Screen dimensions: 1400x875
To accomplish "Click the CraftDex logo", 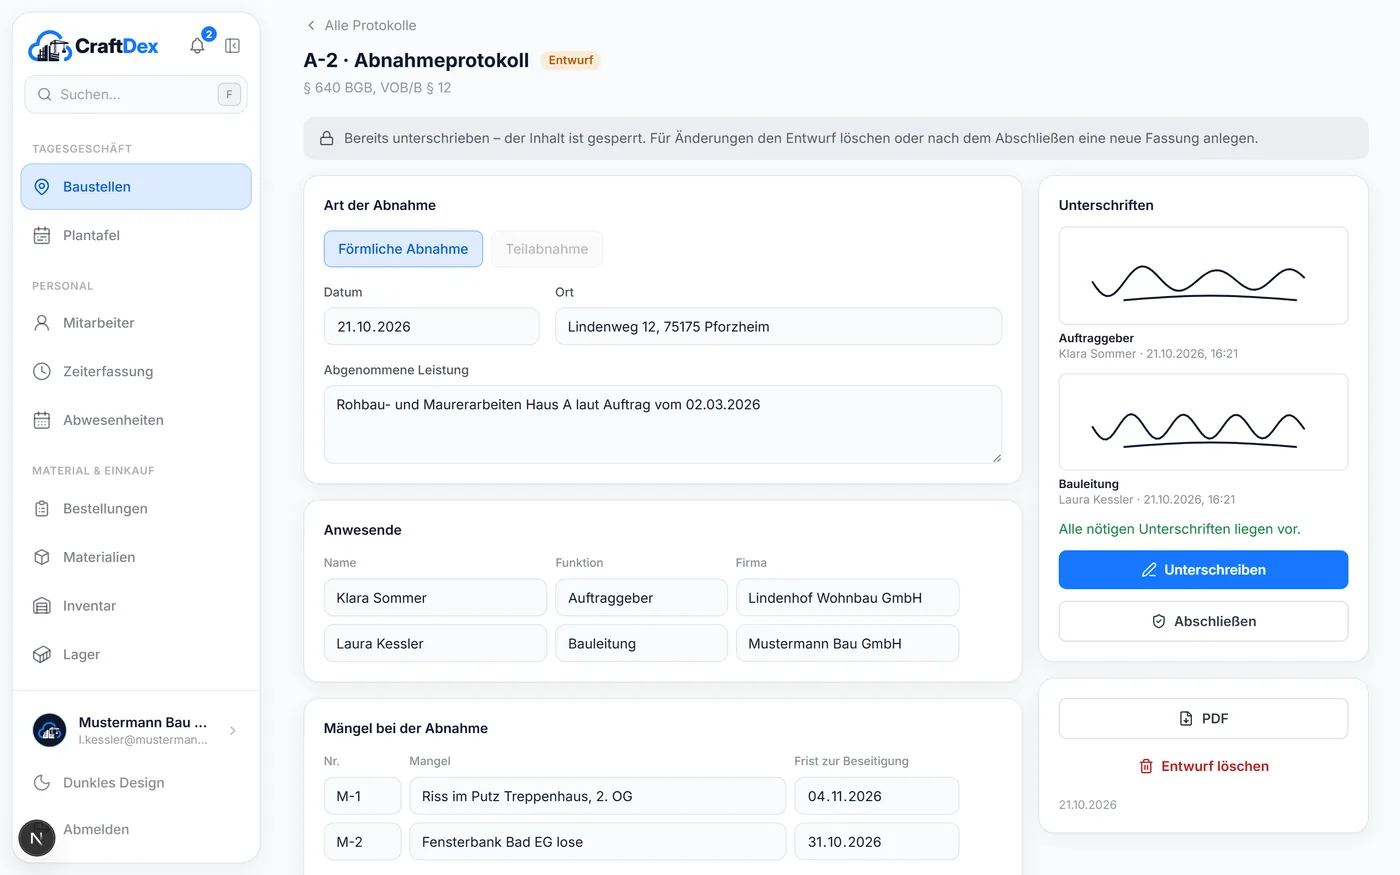I will (x=93, y=46).
